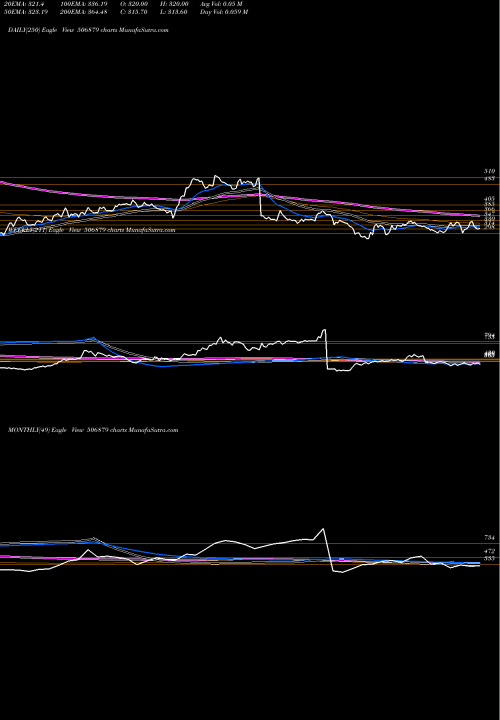This screenshot has width=500, height=720.
Task: Click the 784 price label on monthly chart
Action: 489,537
